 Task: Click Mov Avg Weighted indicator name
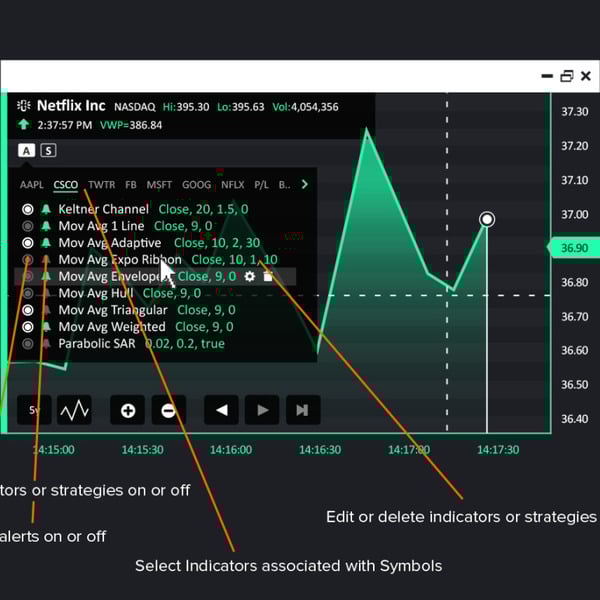coord(112,327)
